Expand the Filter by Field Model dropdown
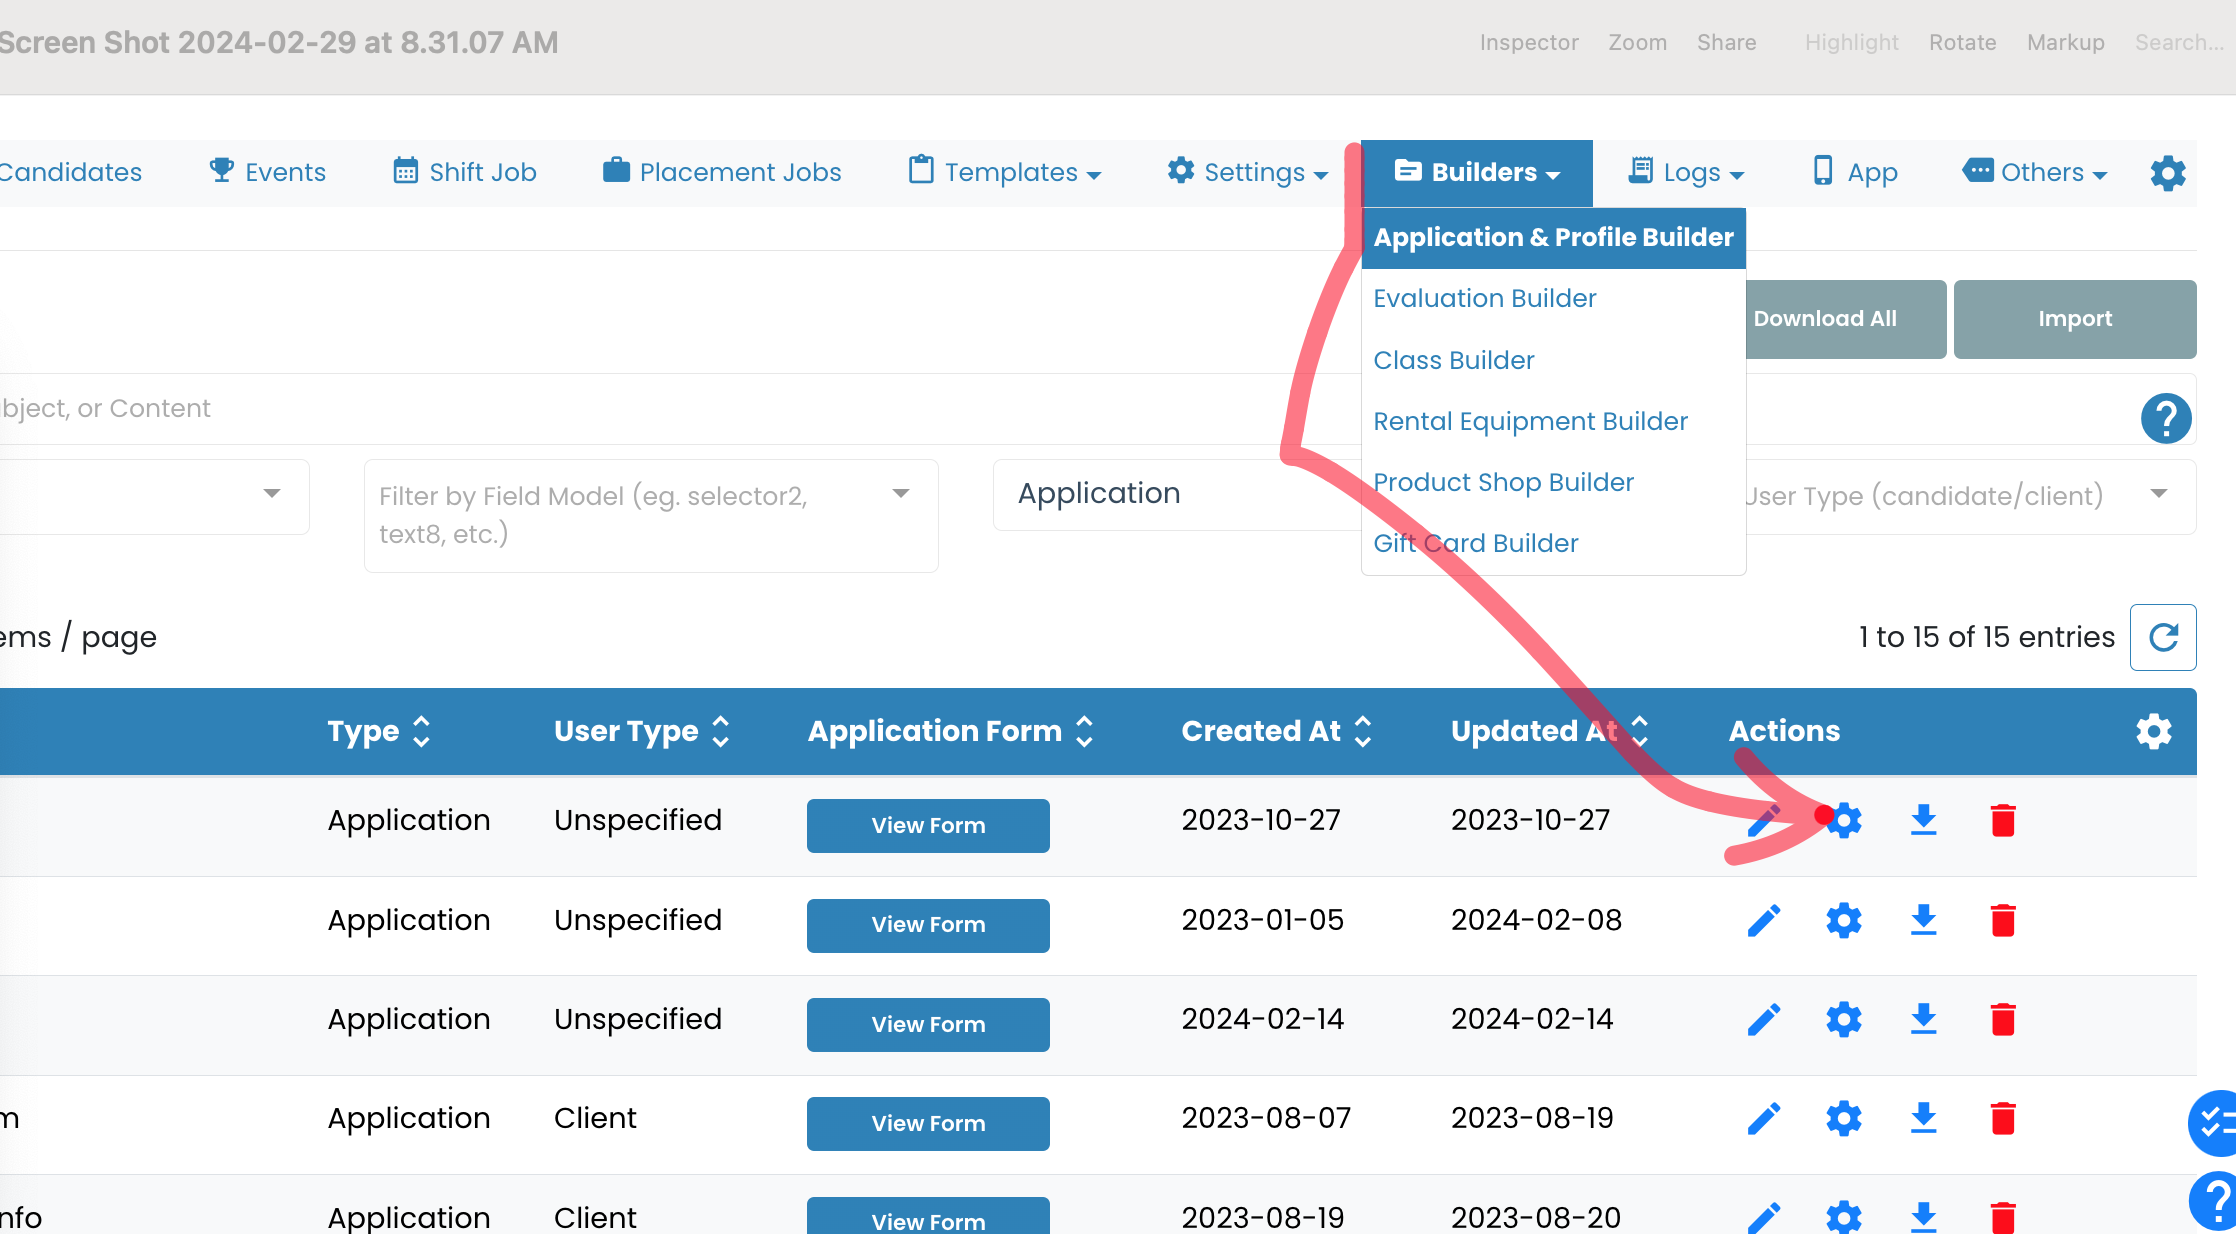 coord(651,515)
